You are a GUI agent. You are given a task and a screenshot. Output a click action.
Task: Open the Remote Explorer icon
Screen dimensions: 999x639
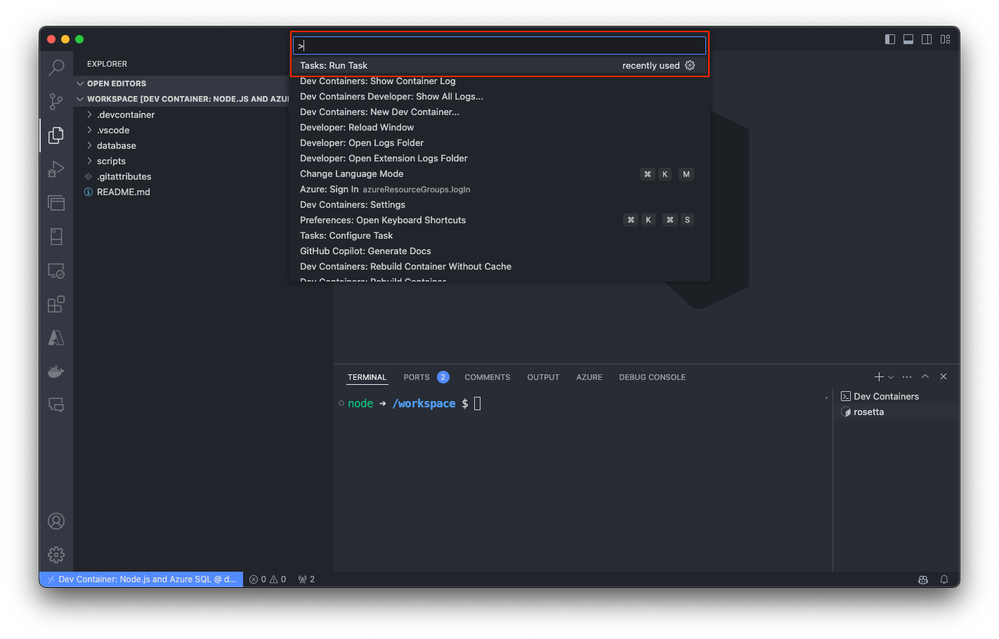tap(56, 271)
